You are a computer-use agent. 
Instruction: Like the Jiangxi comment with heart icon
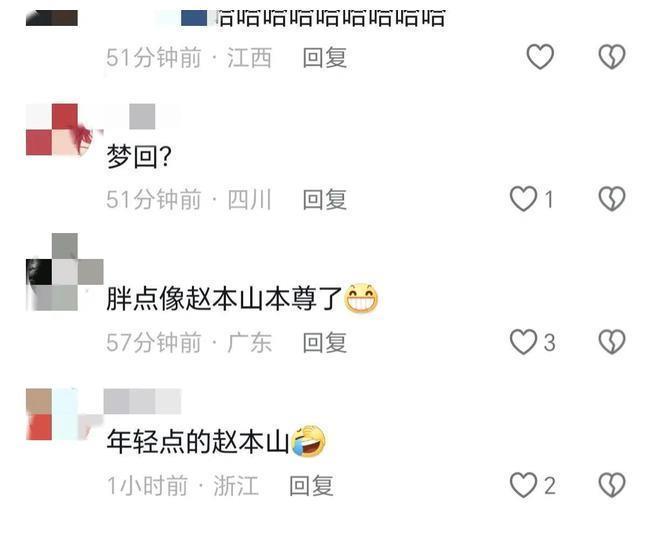coord(540,56)
